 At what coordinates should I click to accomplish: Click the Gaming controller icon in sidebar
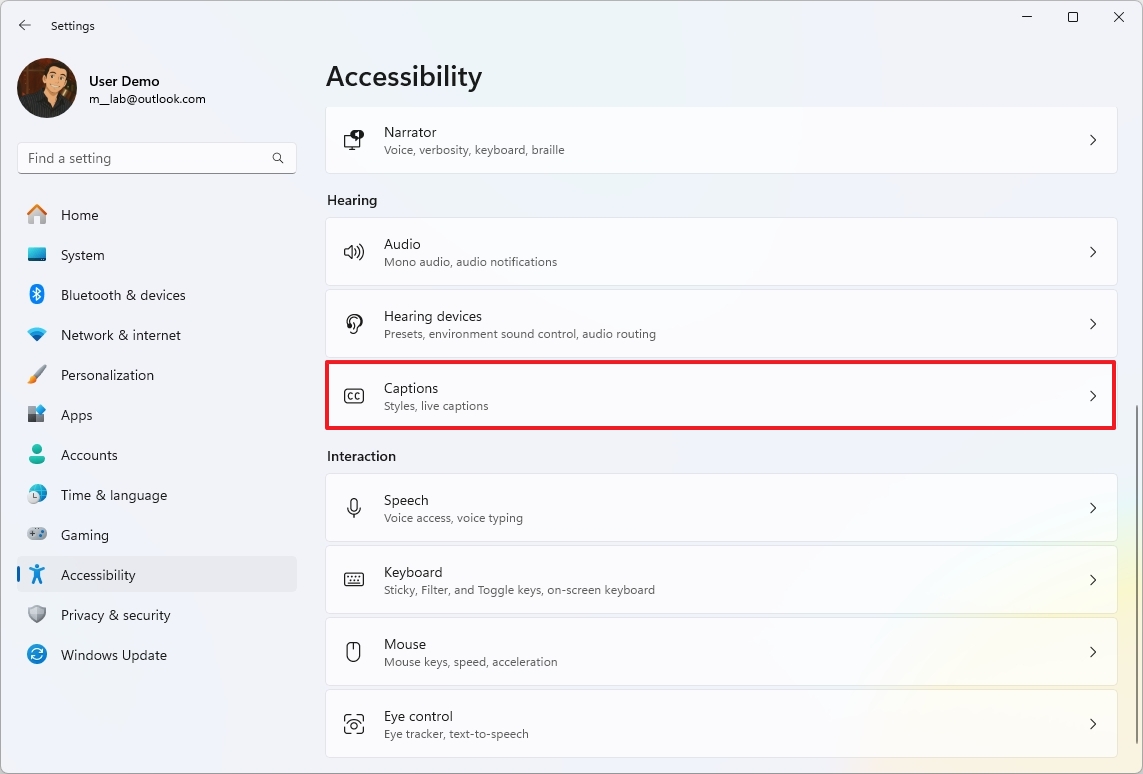[x=37, y=535]
